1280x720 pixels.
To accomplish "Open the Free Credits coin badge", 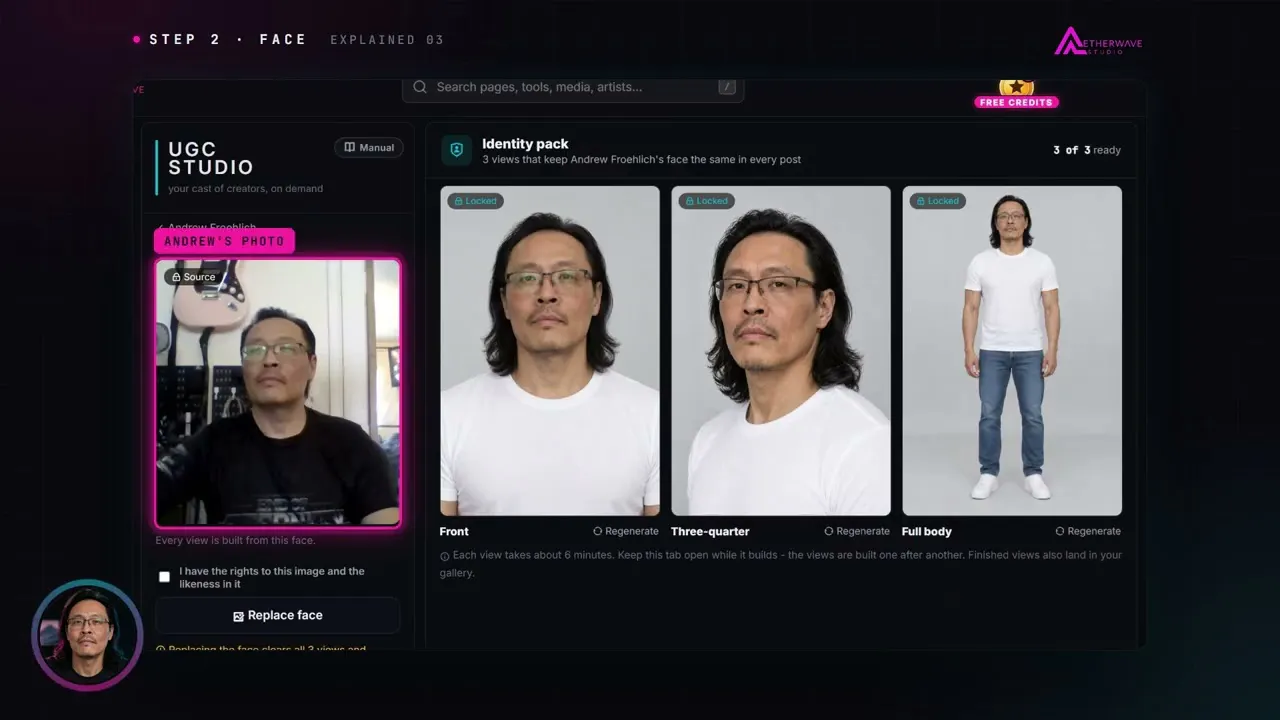I will pos(1016,93).
